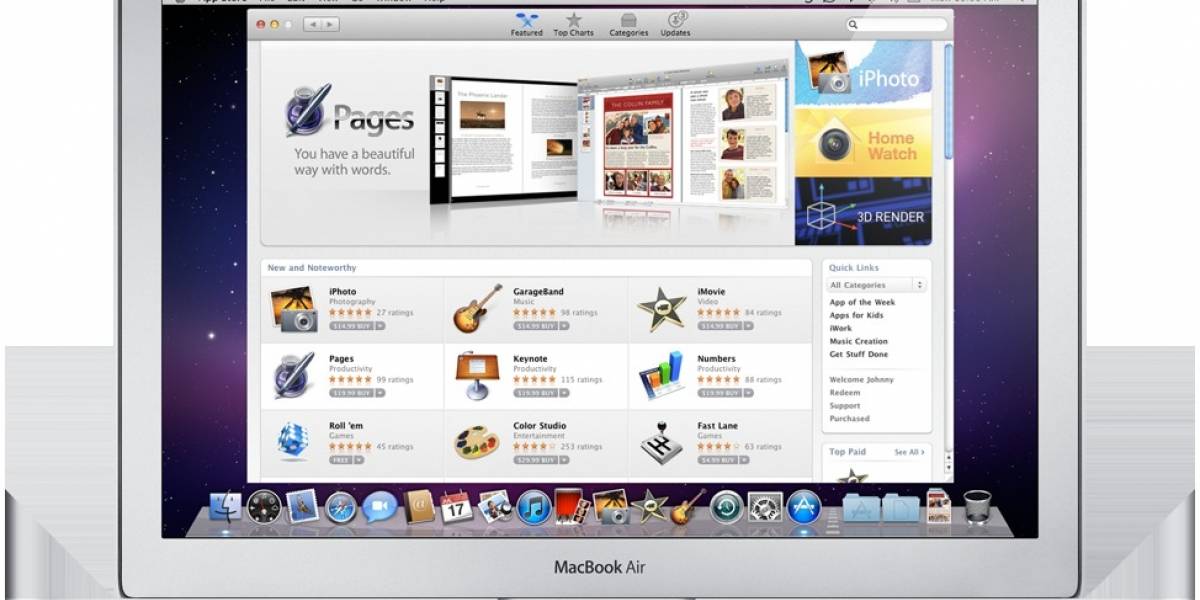Open the Pages pen icon in the app grid
Screen dimensions: 1200x600
(294, 375)
